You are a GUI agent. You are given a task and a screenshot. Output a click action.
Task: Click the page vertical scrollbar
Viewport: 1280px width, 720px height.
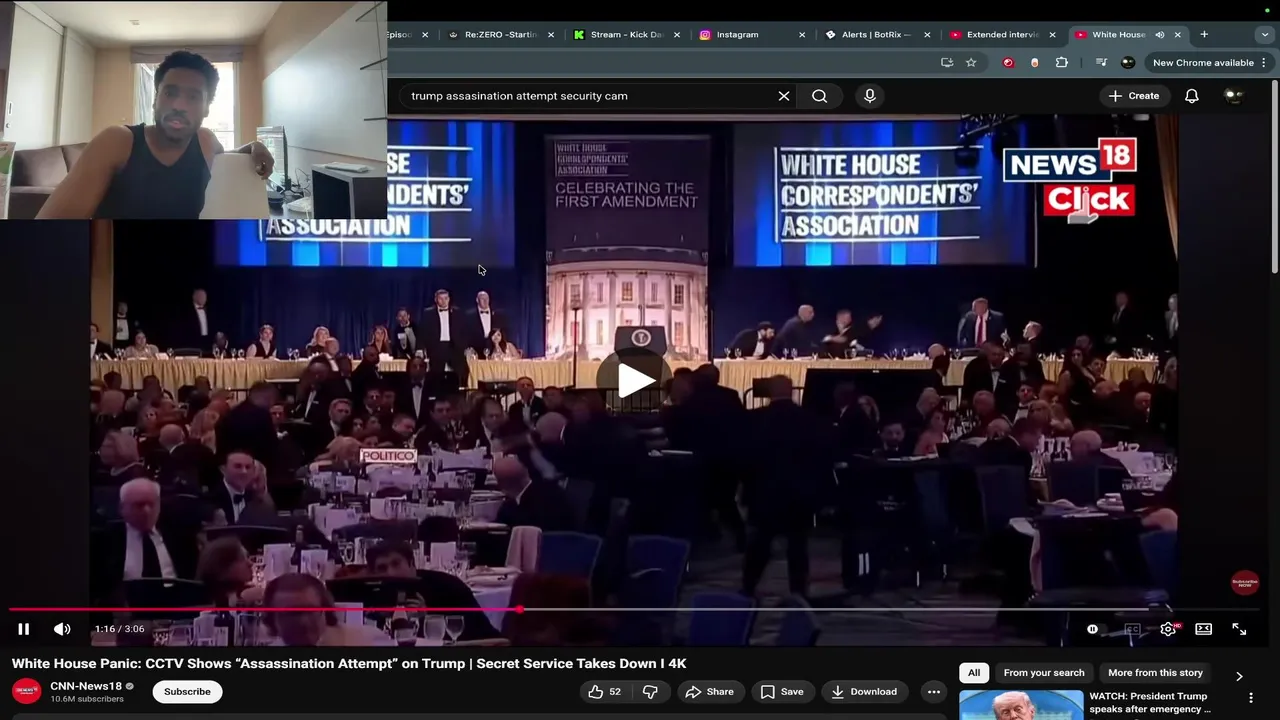[1275, 175]
